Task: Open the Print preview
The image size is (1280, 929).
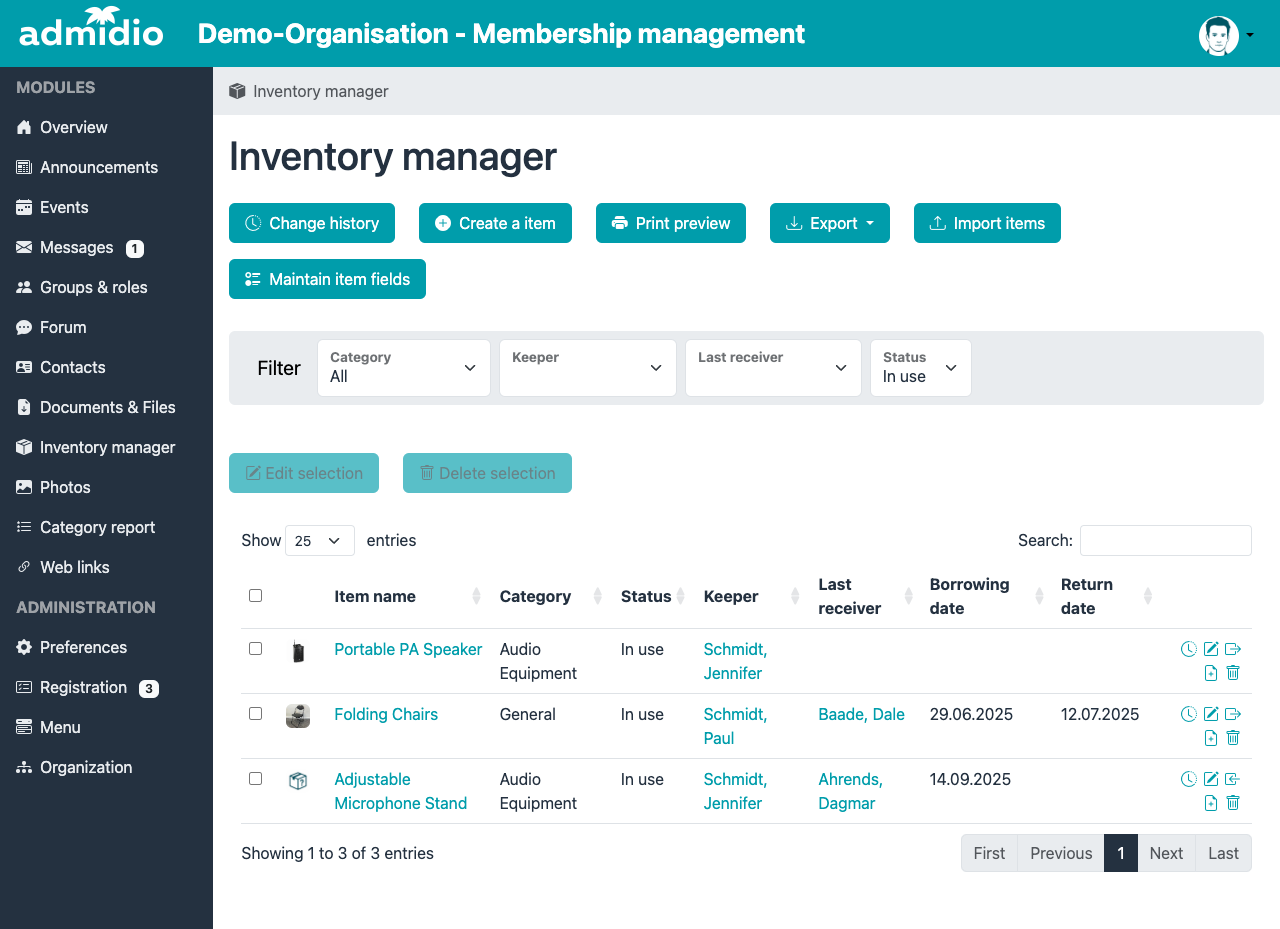Action: tap(671, 223)
